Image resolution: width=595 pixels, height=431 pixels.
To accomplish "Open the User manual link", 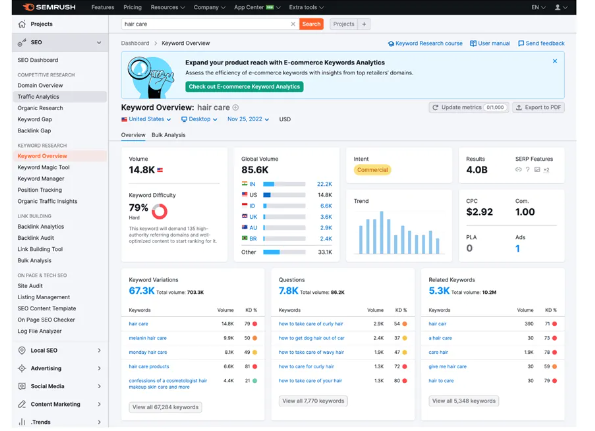I will pos(490,43).
